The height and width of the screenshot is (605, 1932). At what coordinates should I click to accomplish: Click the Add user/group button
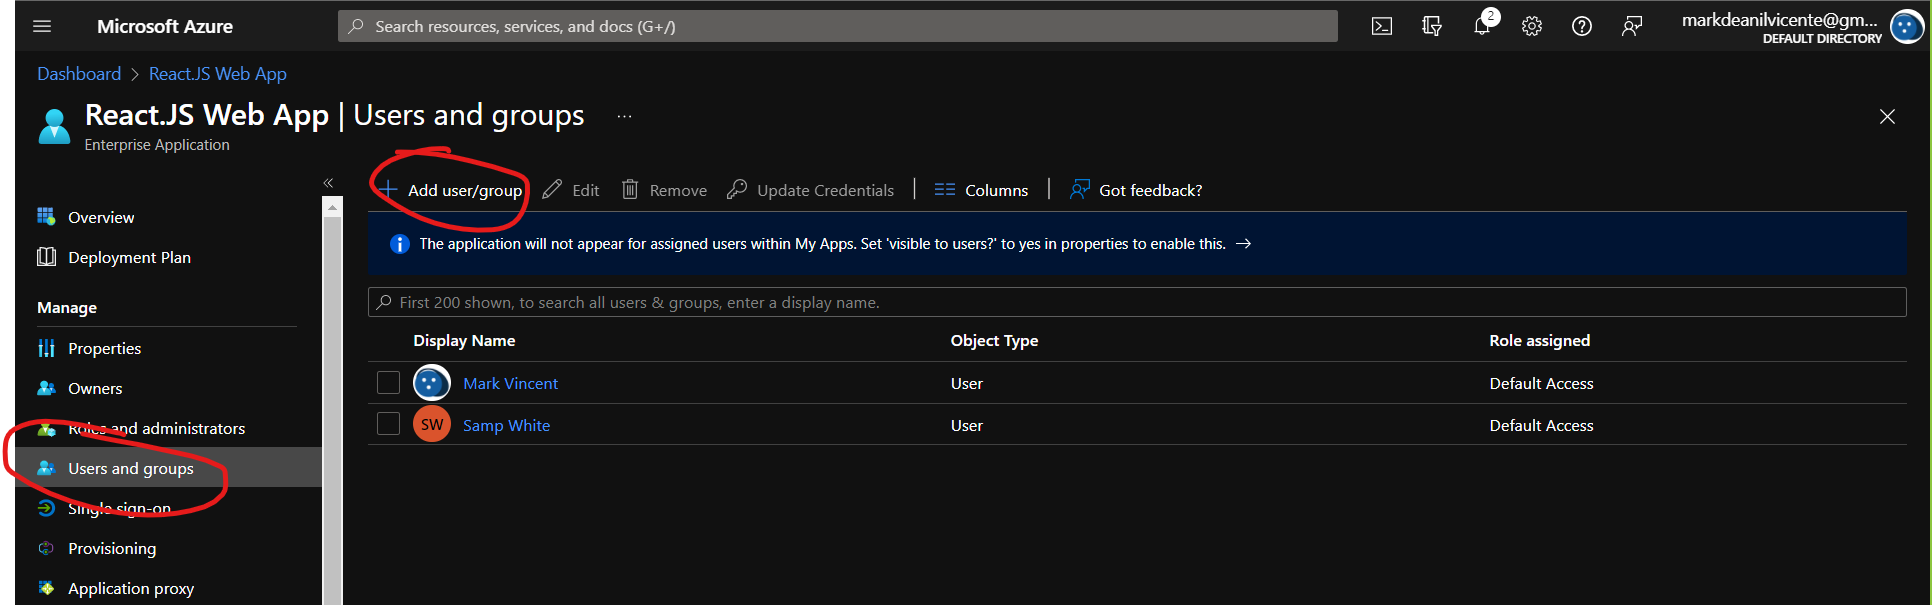[451, 190]
